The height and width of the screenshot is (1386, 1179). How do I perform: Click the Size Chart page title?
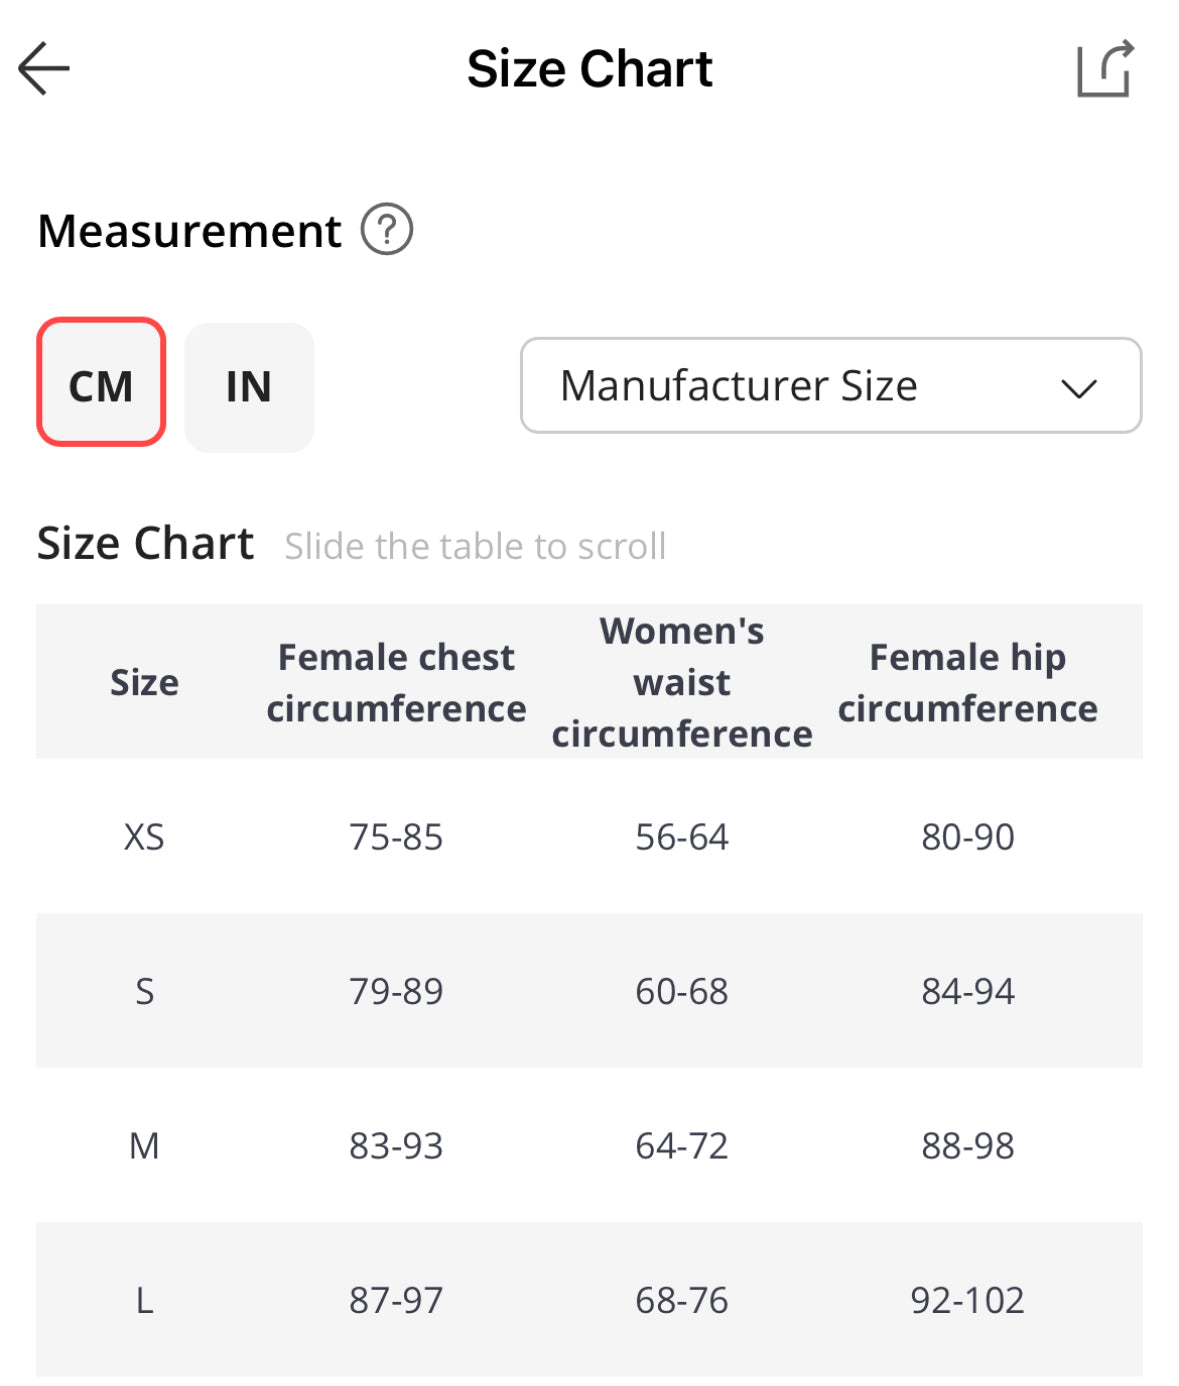coord(589,69)
